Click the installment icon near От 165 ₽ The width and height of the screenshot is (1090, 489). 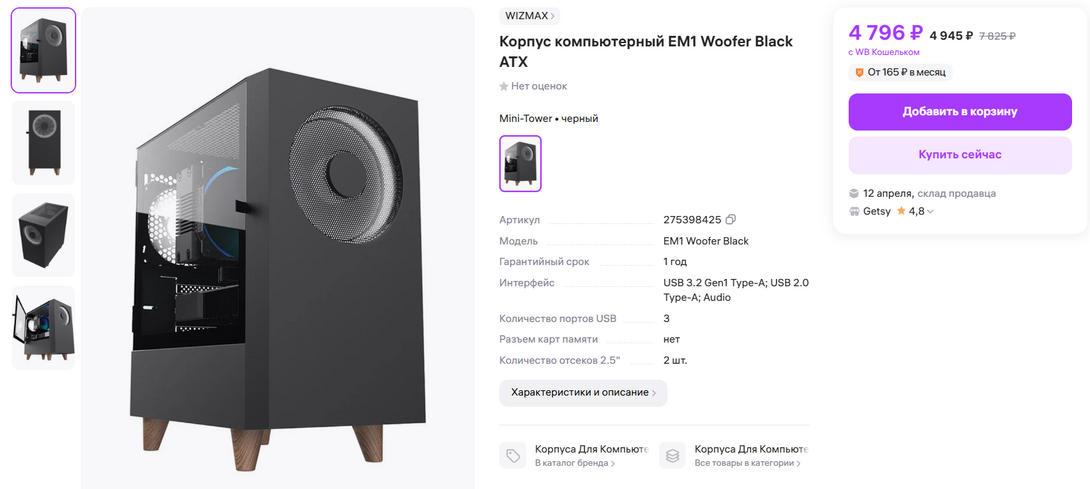pos(858,72)
